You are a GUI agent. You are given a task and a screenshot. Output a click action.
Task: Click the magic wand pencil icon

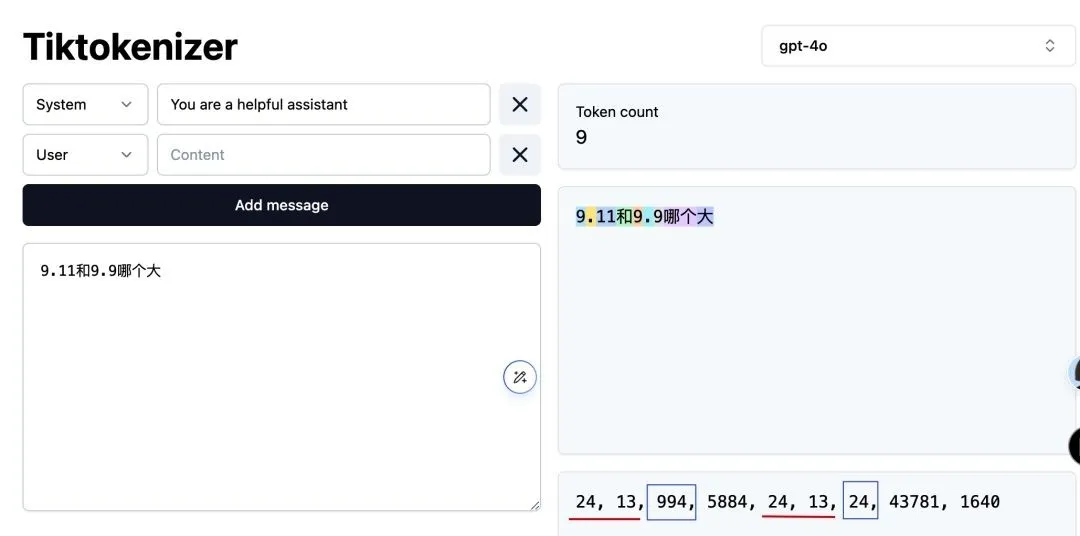coord(519,377)
